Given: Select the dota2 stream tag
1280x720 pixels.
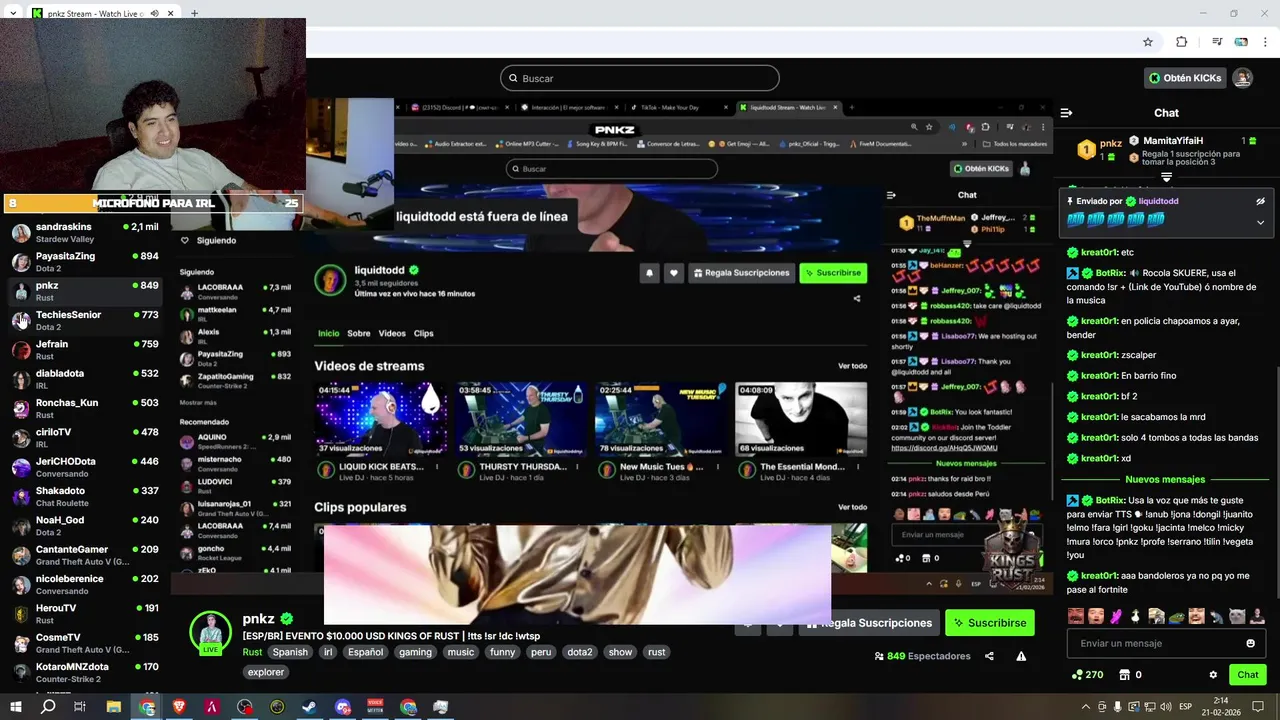Looking at the screenshot, I should coord(580,652).
